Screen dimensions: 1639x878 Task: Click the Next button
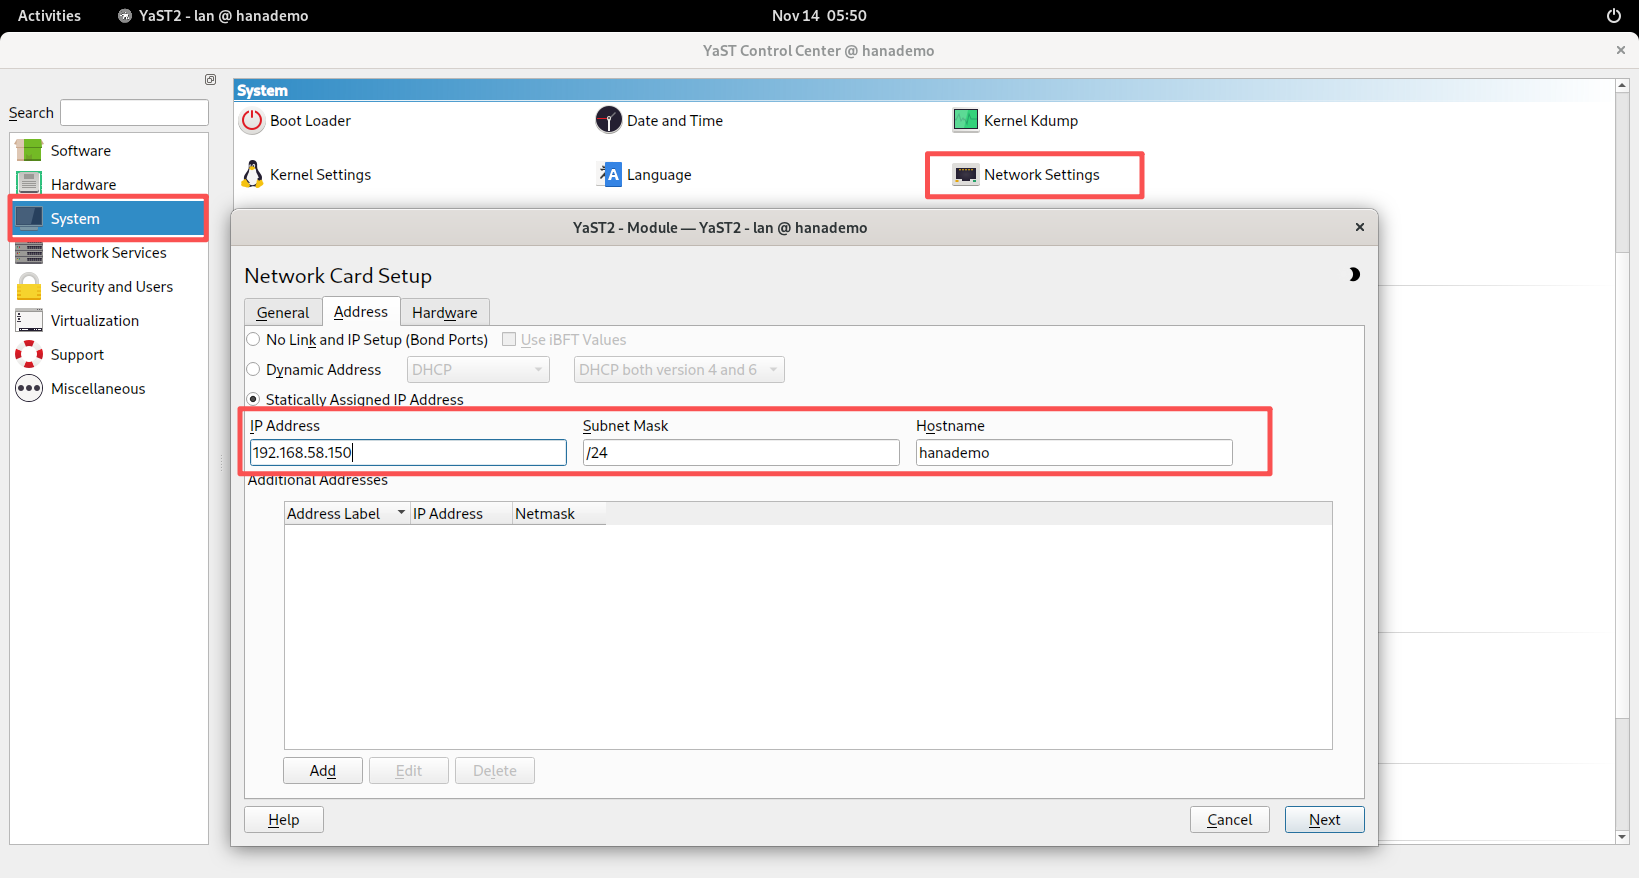click(1325, 820)
